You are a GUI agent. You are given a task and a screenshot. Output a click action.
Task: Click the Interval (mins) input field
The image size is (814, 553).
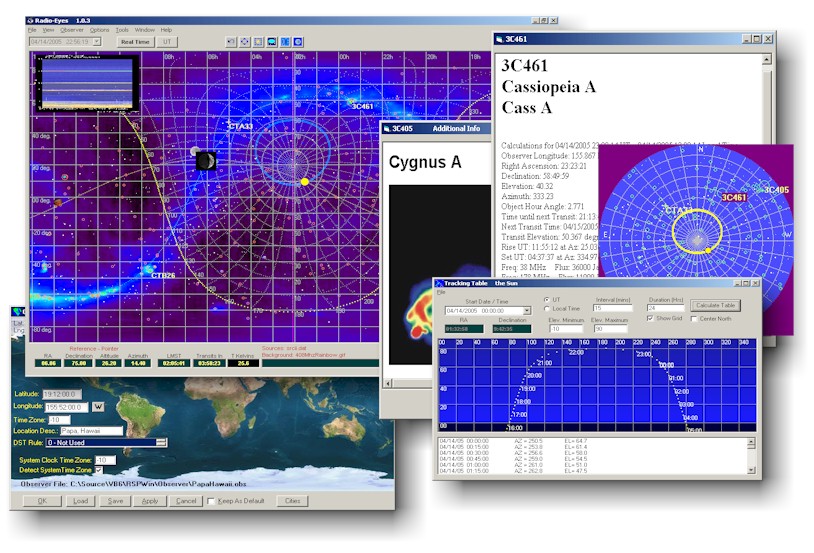(613, 308)
